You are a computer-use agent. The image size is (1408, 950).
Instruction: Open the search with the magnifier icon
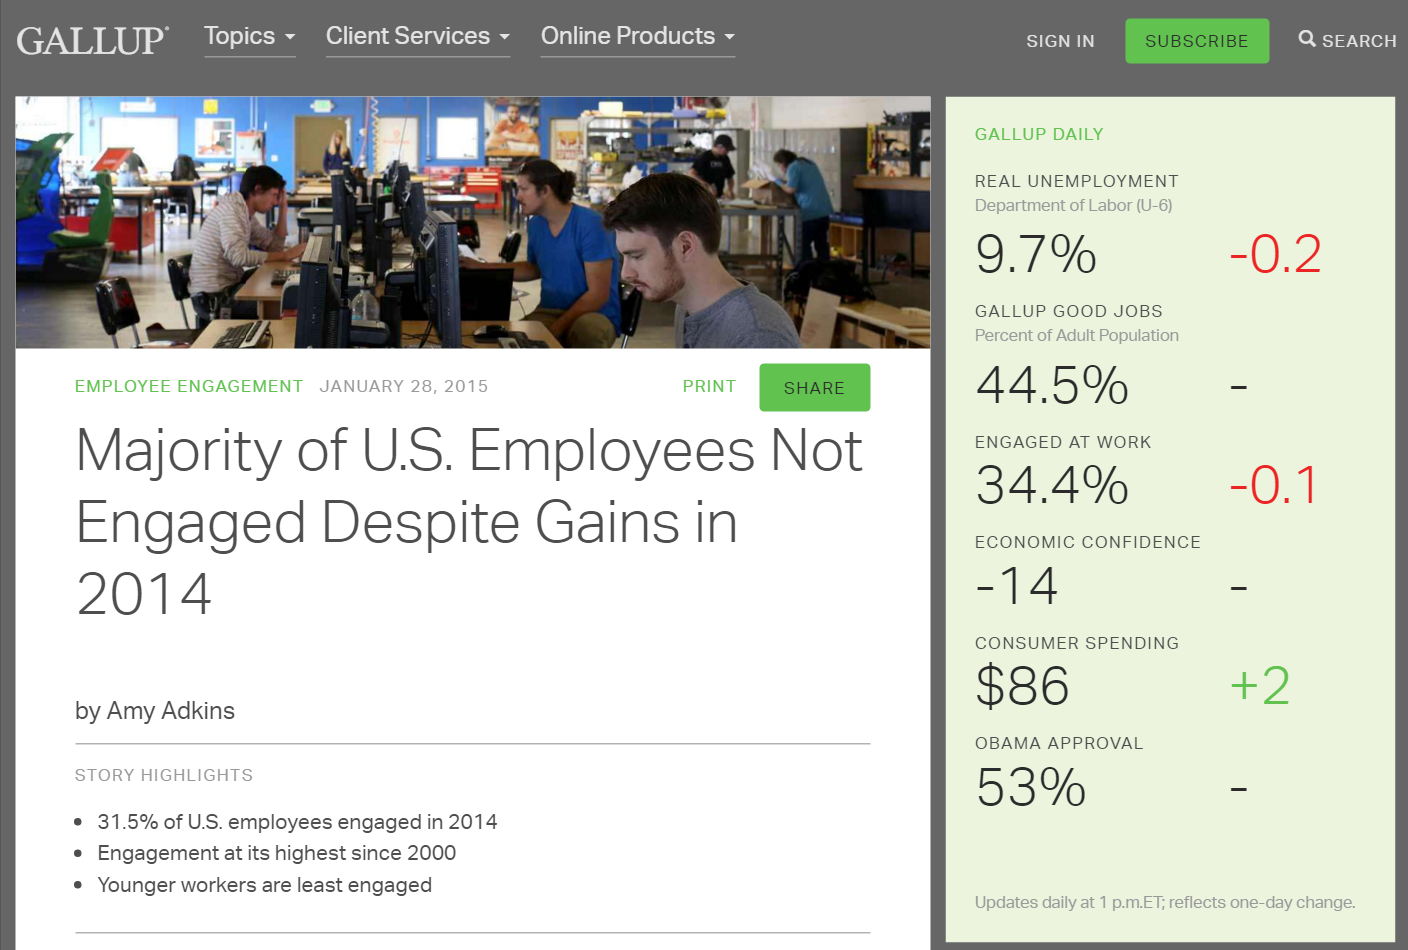[x=1346, y=40]
